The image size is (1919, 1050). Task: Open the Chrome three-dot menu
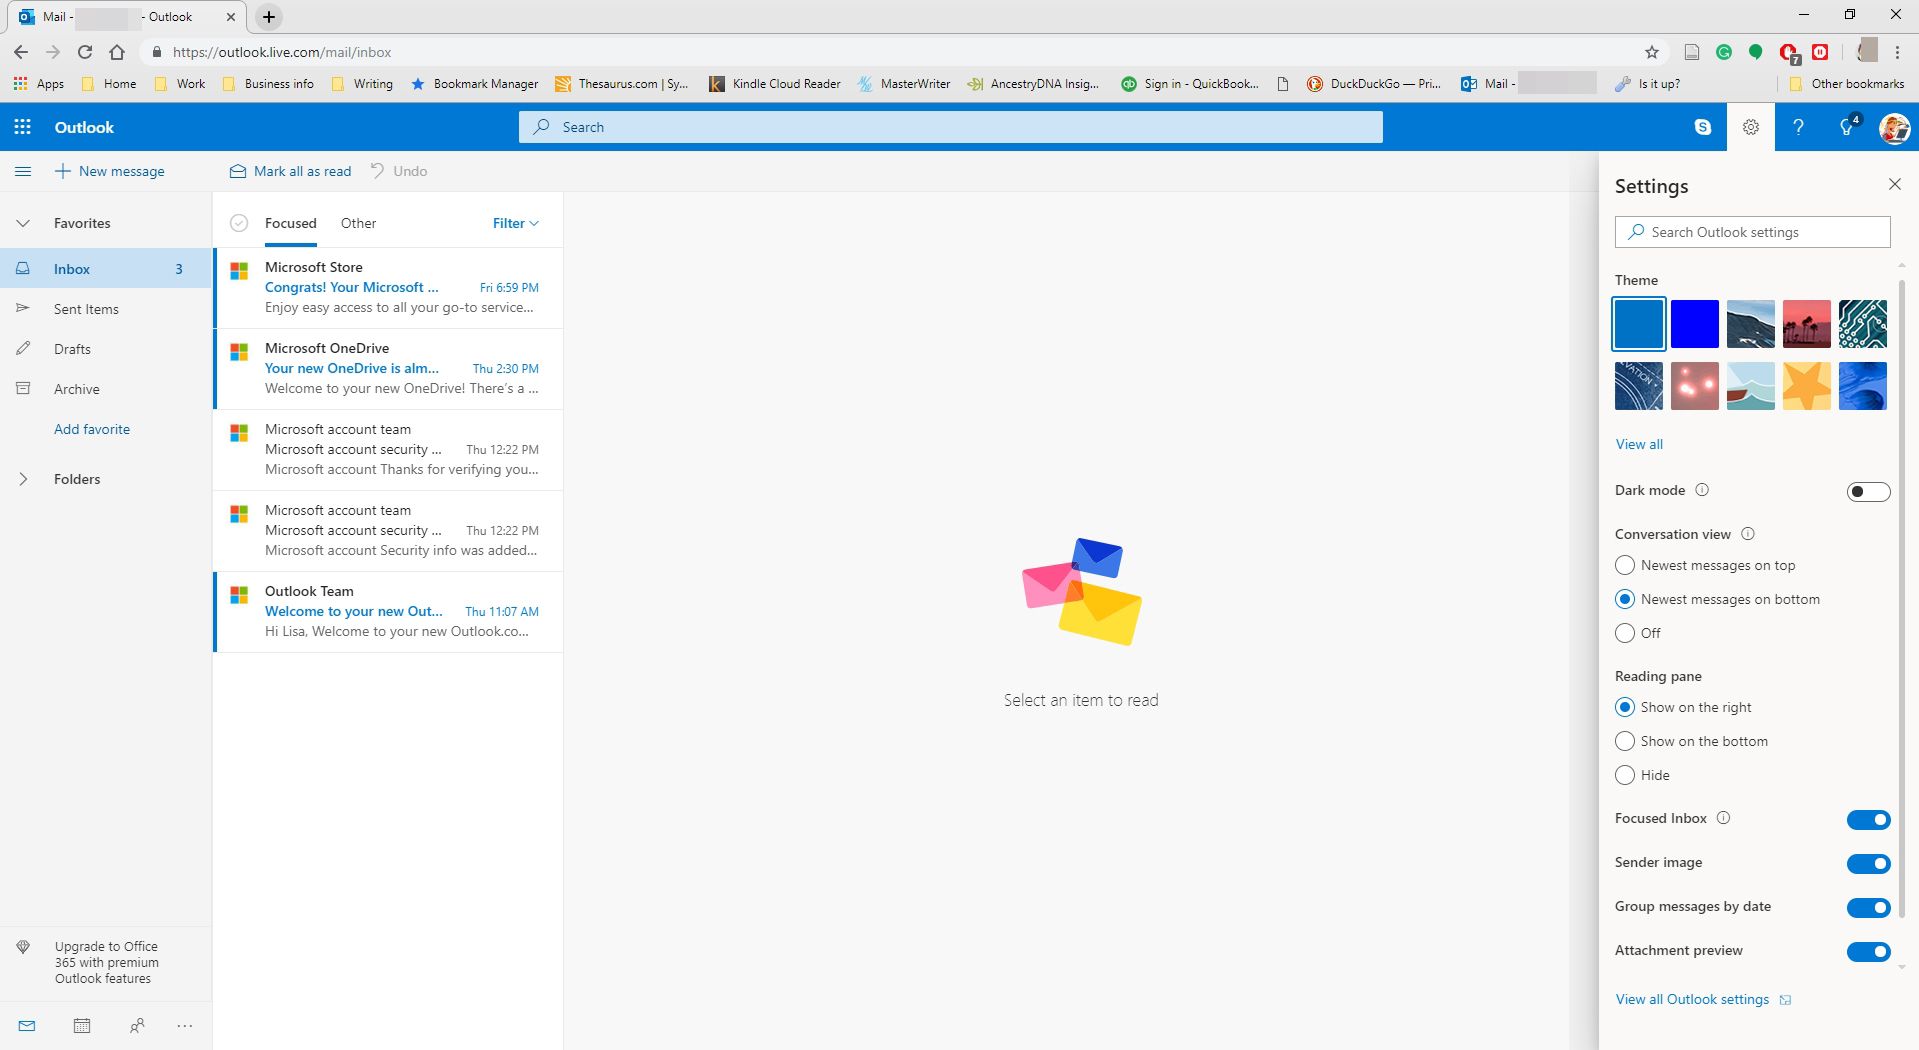(x=1897, y=52)
